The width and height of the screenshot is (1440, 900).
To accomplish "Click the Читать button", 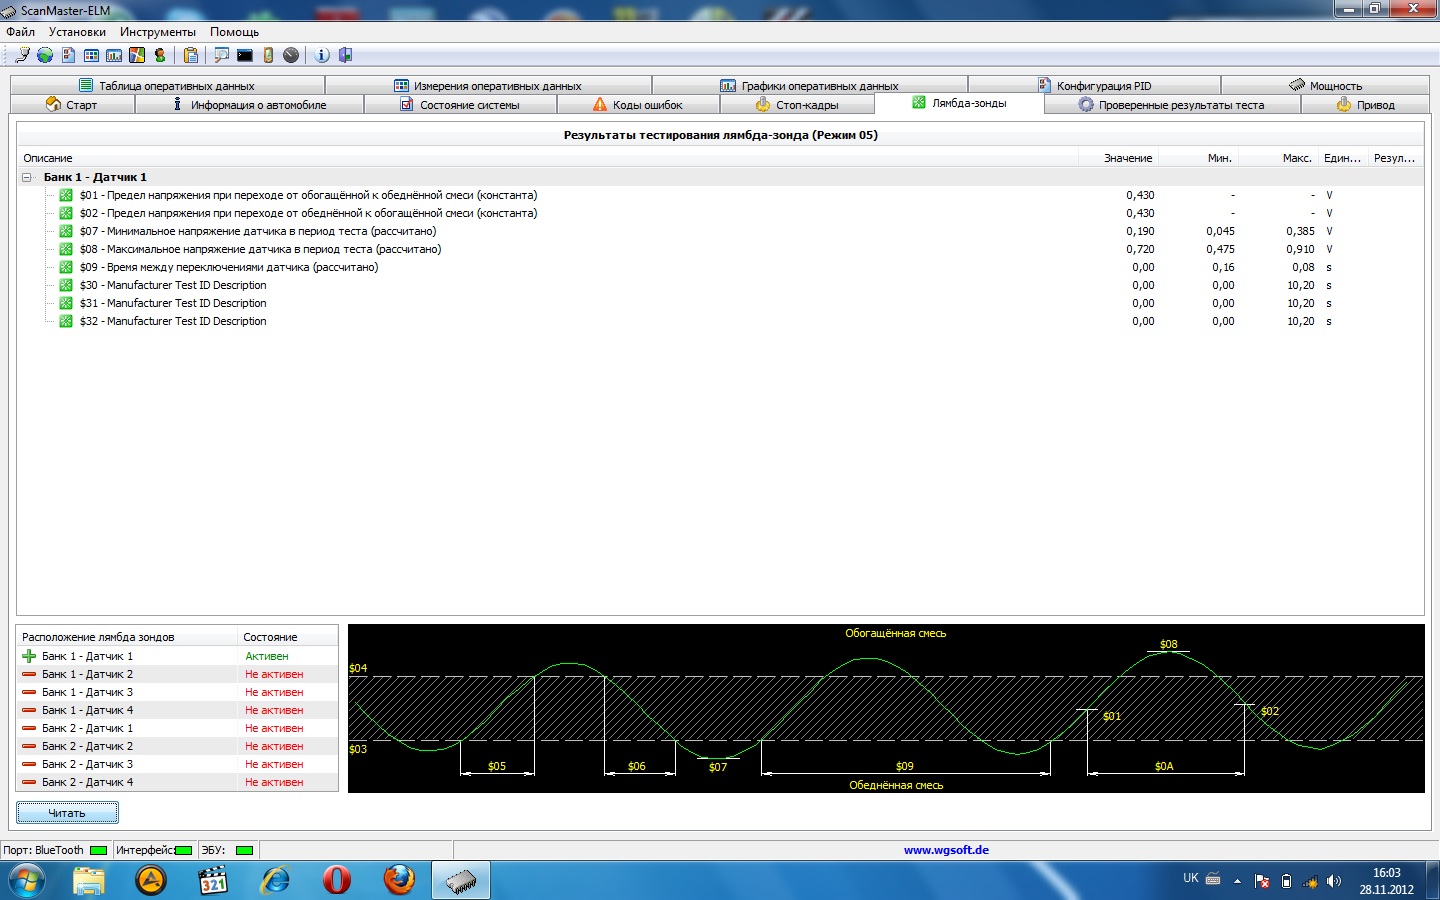I will tap(67, 813).
